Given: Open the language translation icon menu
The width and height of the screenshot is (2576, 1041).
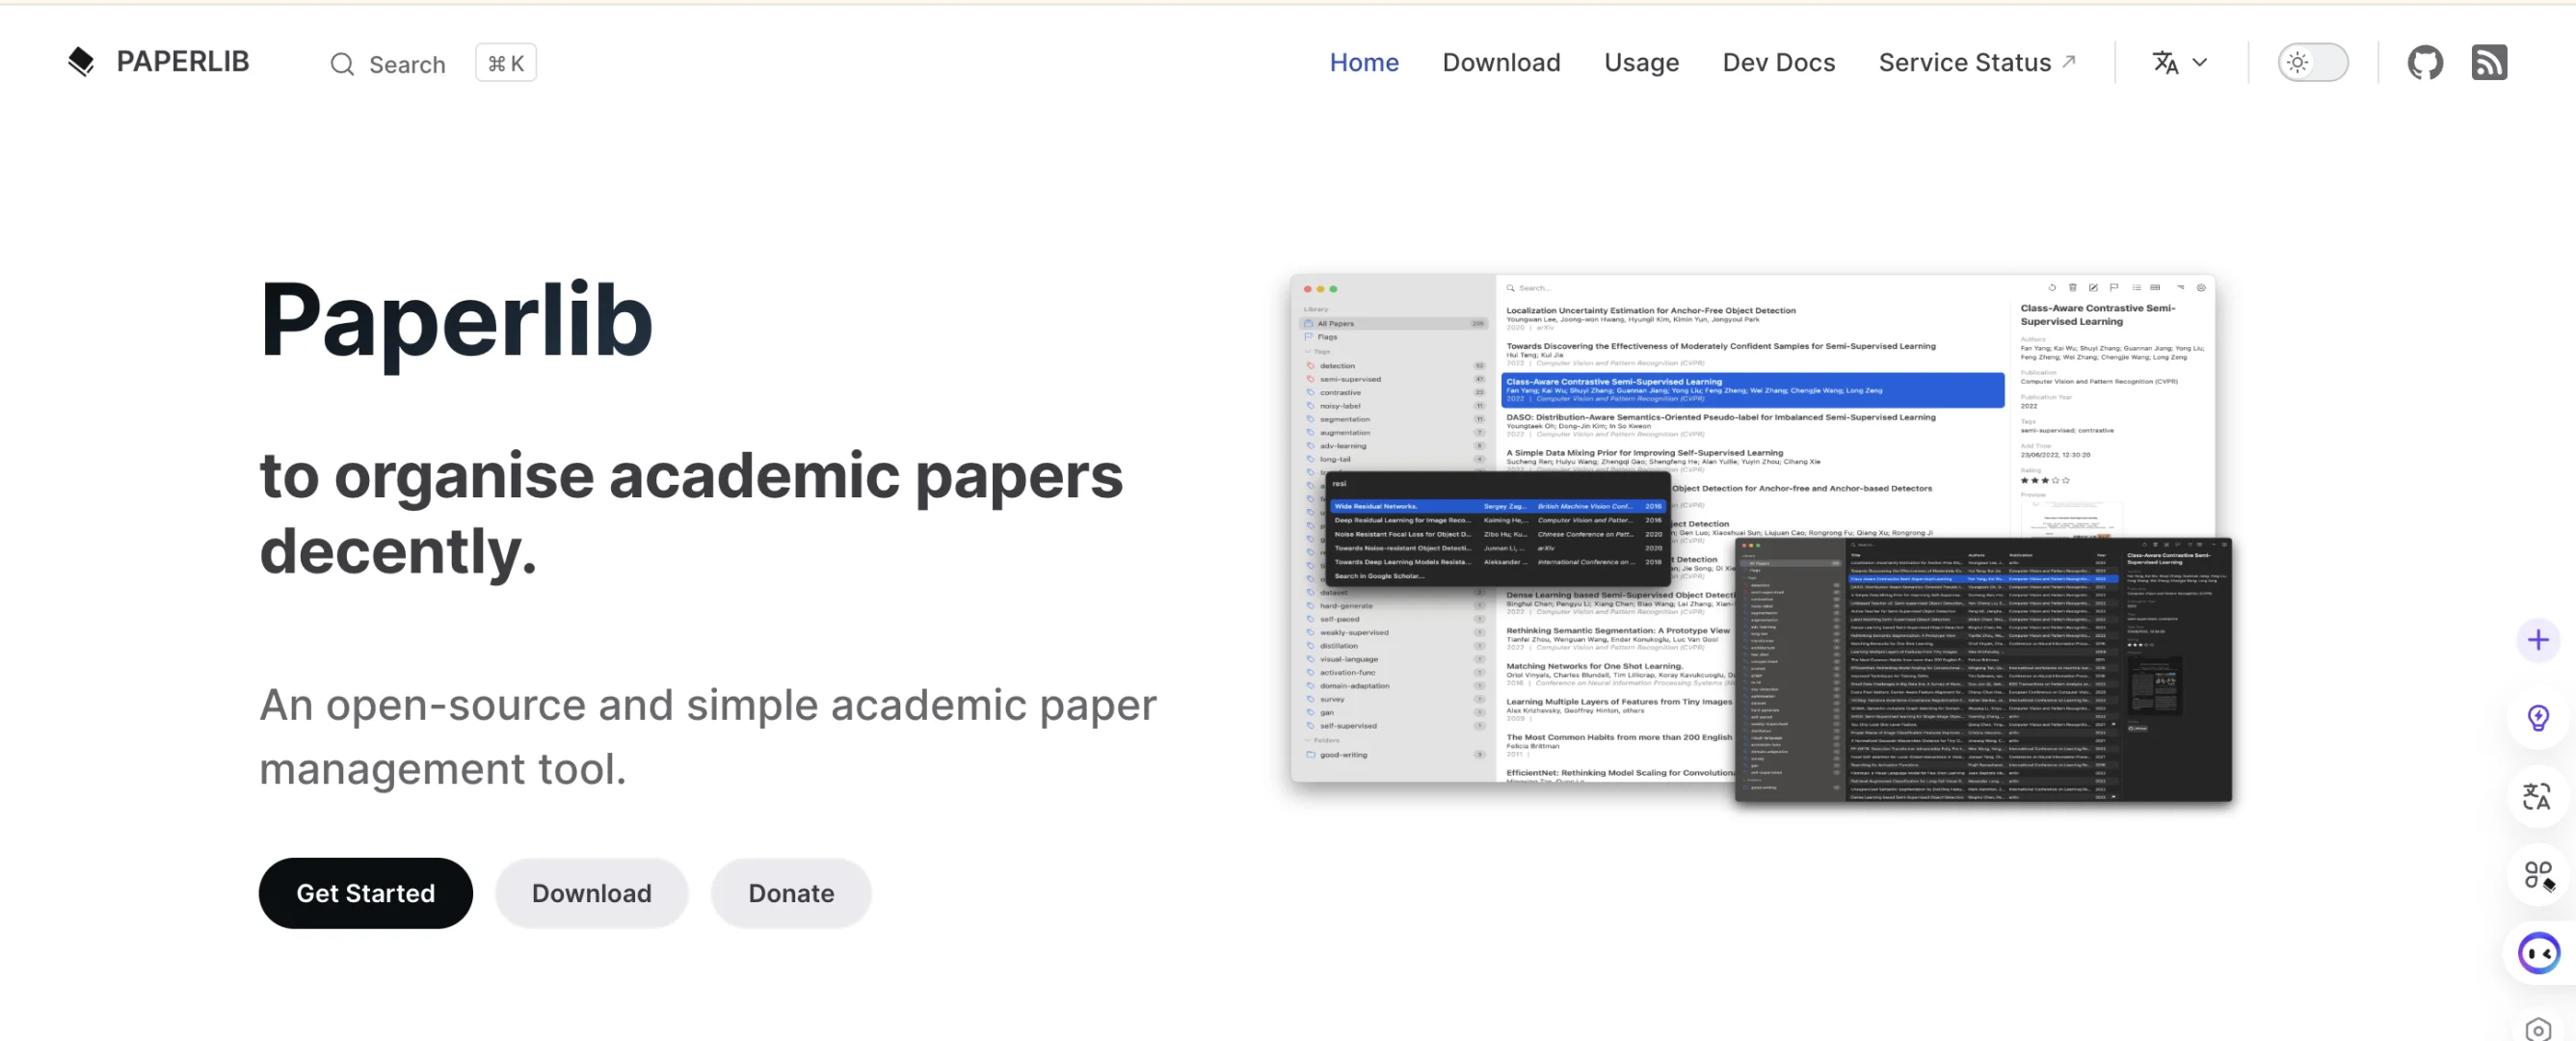Looking at the screenshot, I should 2164,62.
